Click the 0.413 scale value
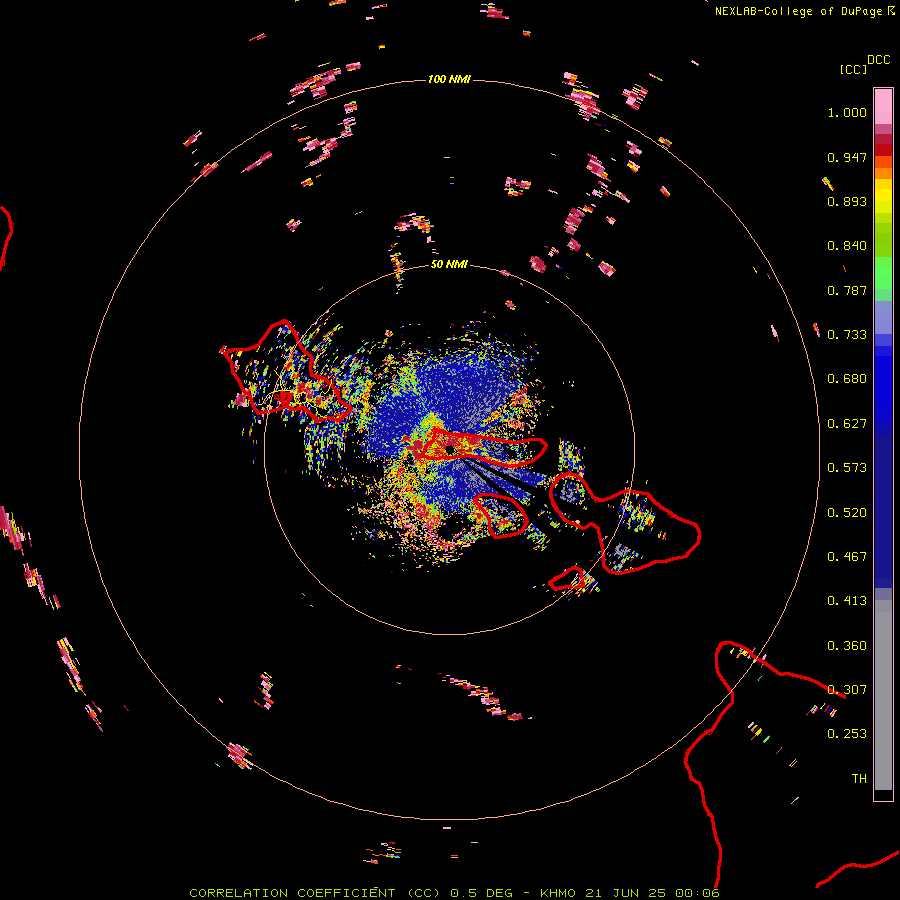 pyautogui.click(x=847, y=601)
